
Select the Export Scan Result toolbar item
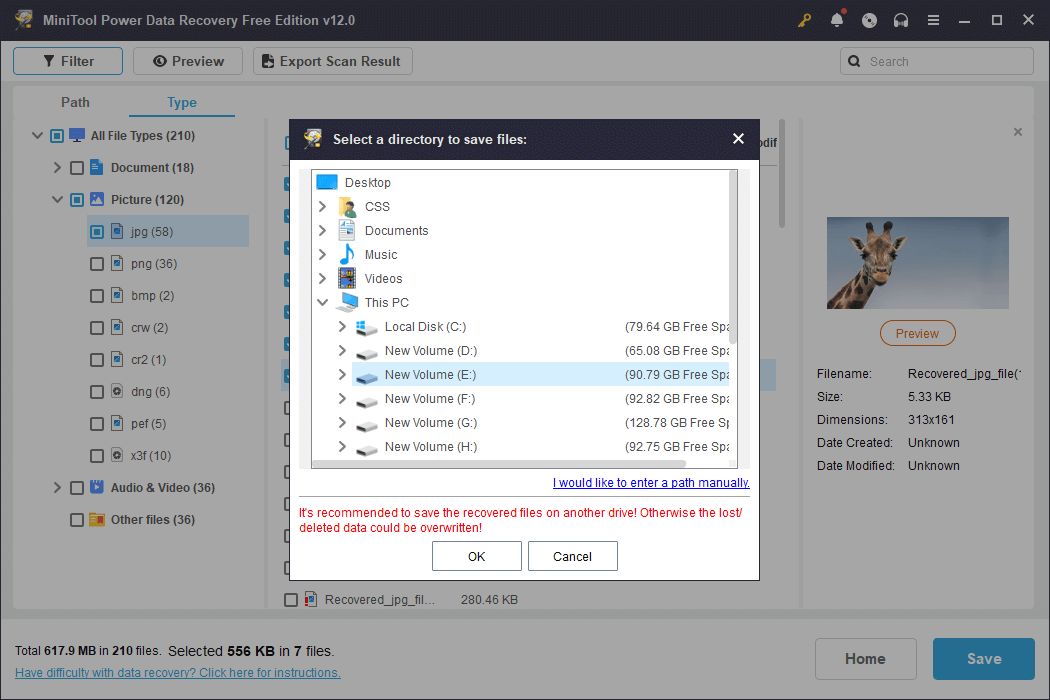pos(332,60)
